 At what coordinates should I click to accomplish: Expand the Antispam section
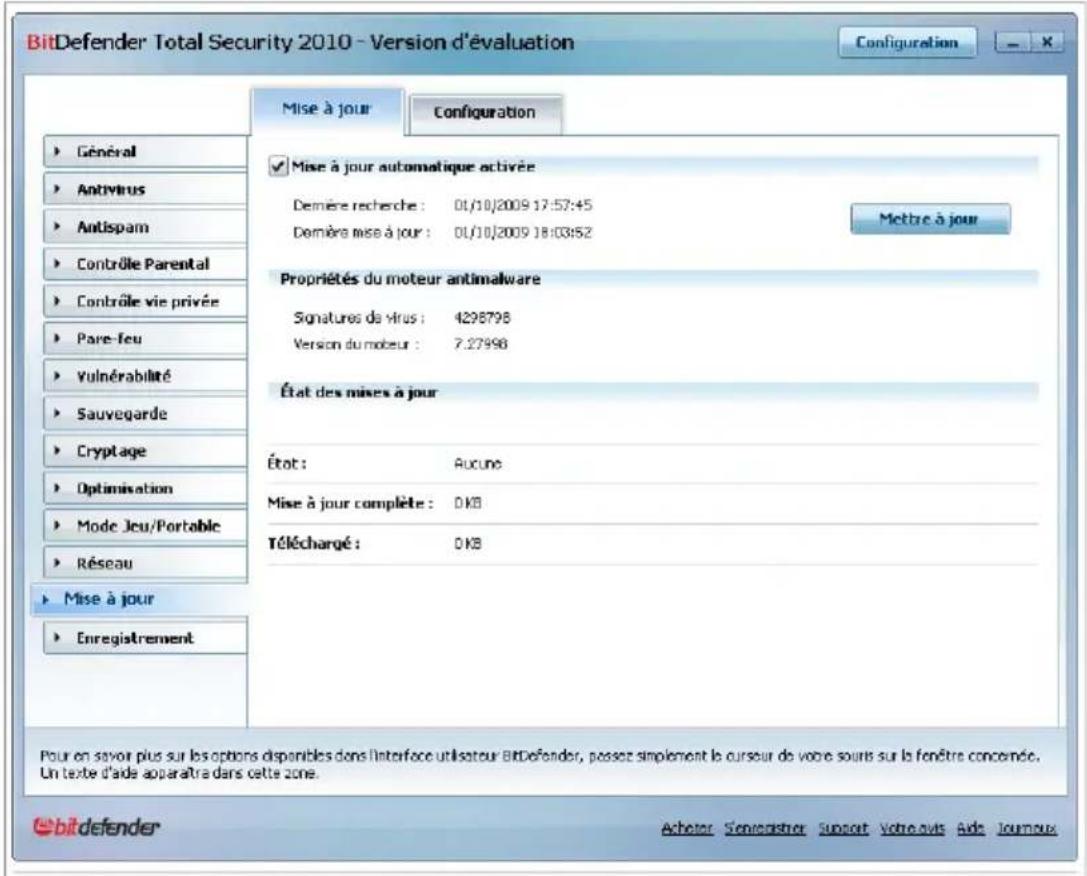tap(146, 227)
